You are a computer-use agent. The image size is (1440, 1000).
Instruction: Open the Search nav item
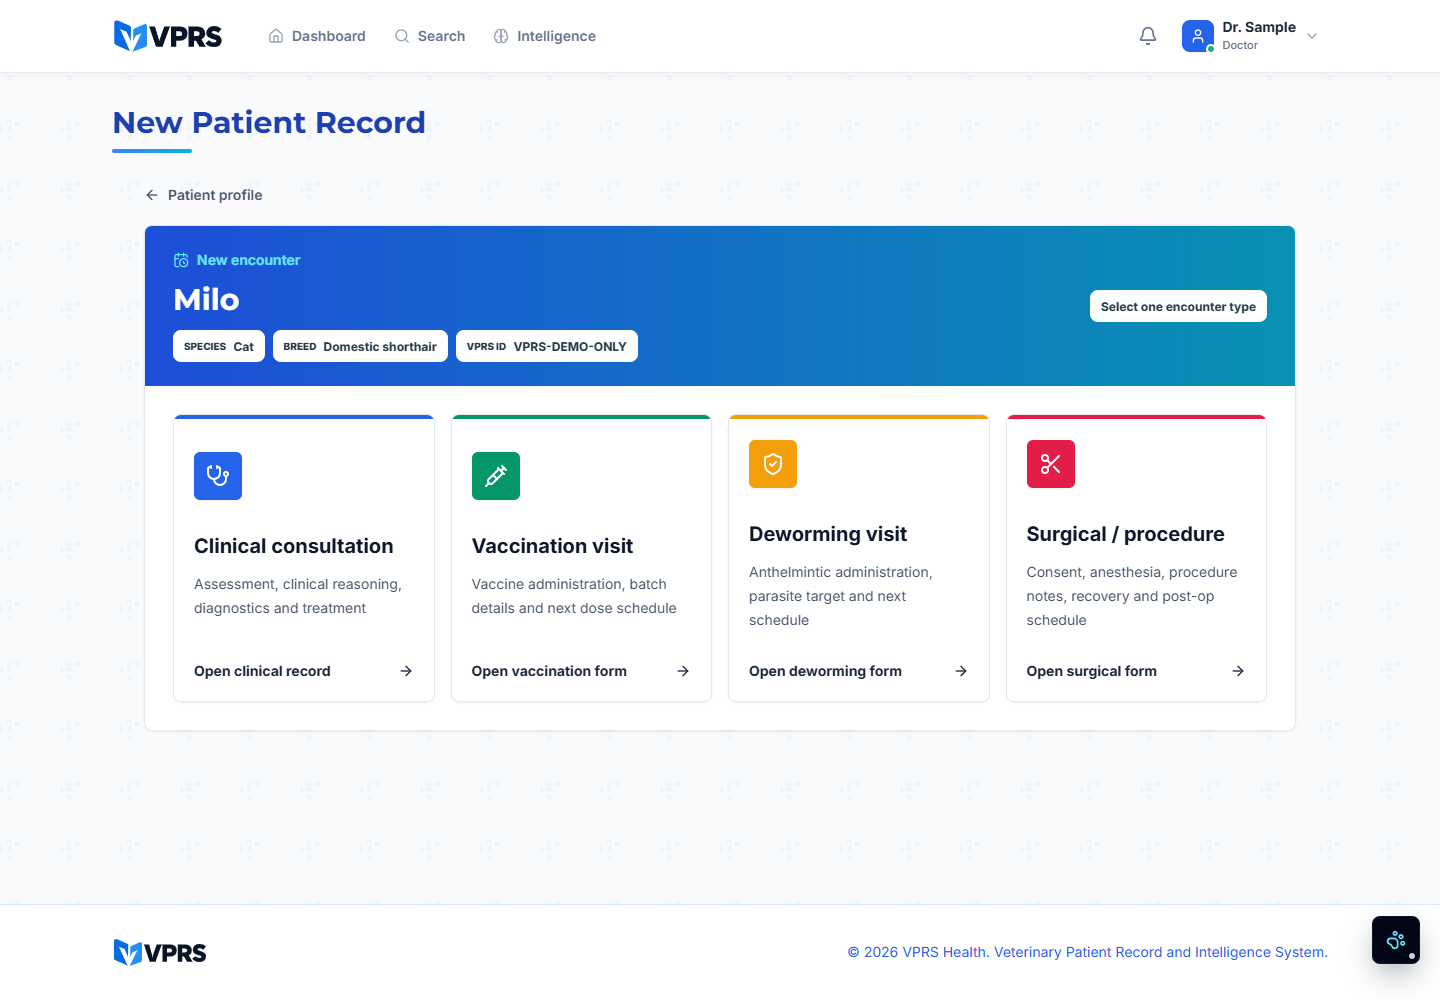(x=430, y=36)
